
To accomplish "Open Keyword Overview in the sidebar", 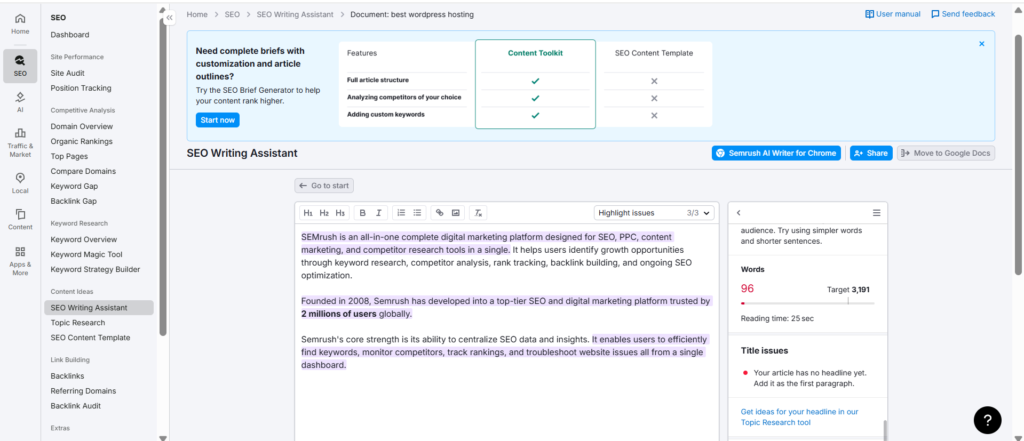I will coord(84,240).
